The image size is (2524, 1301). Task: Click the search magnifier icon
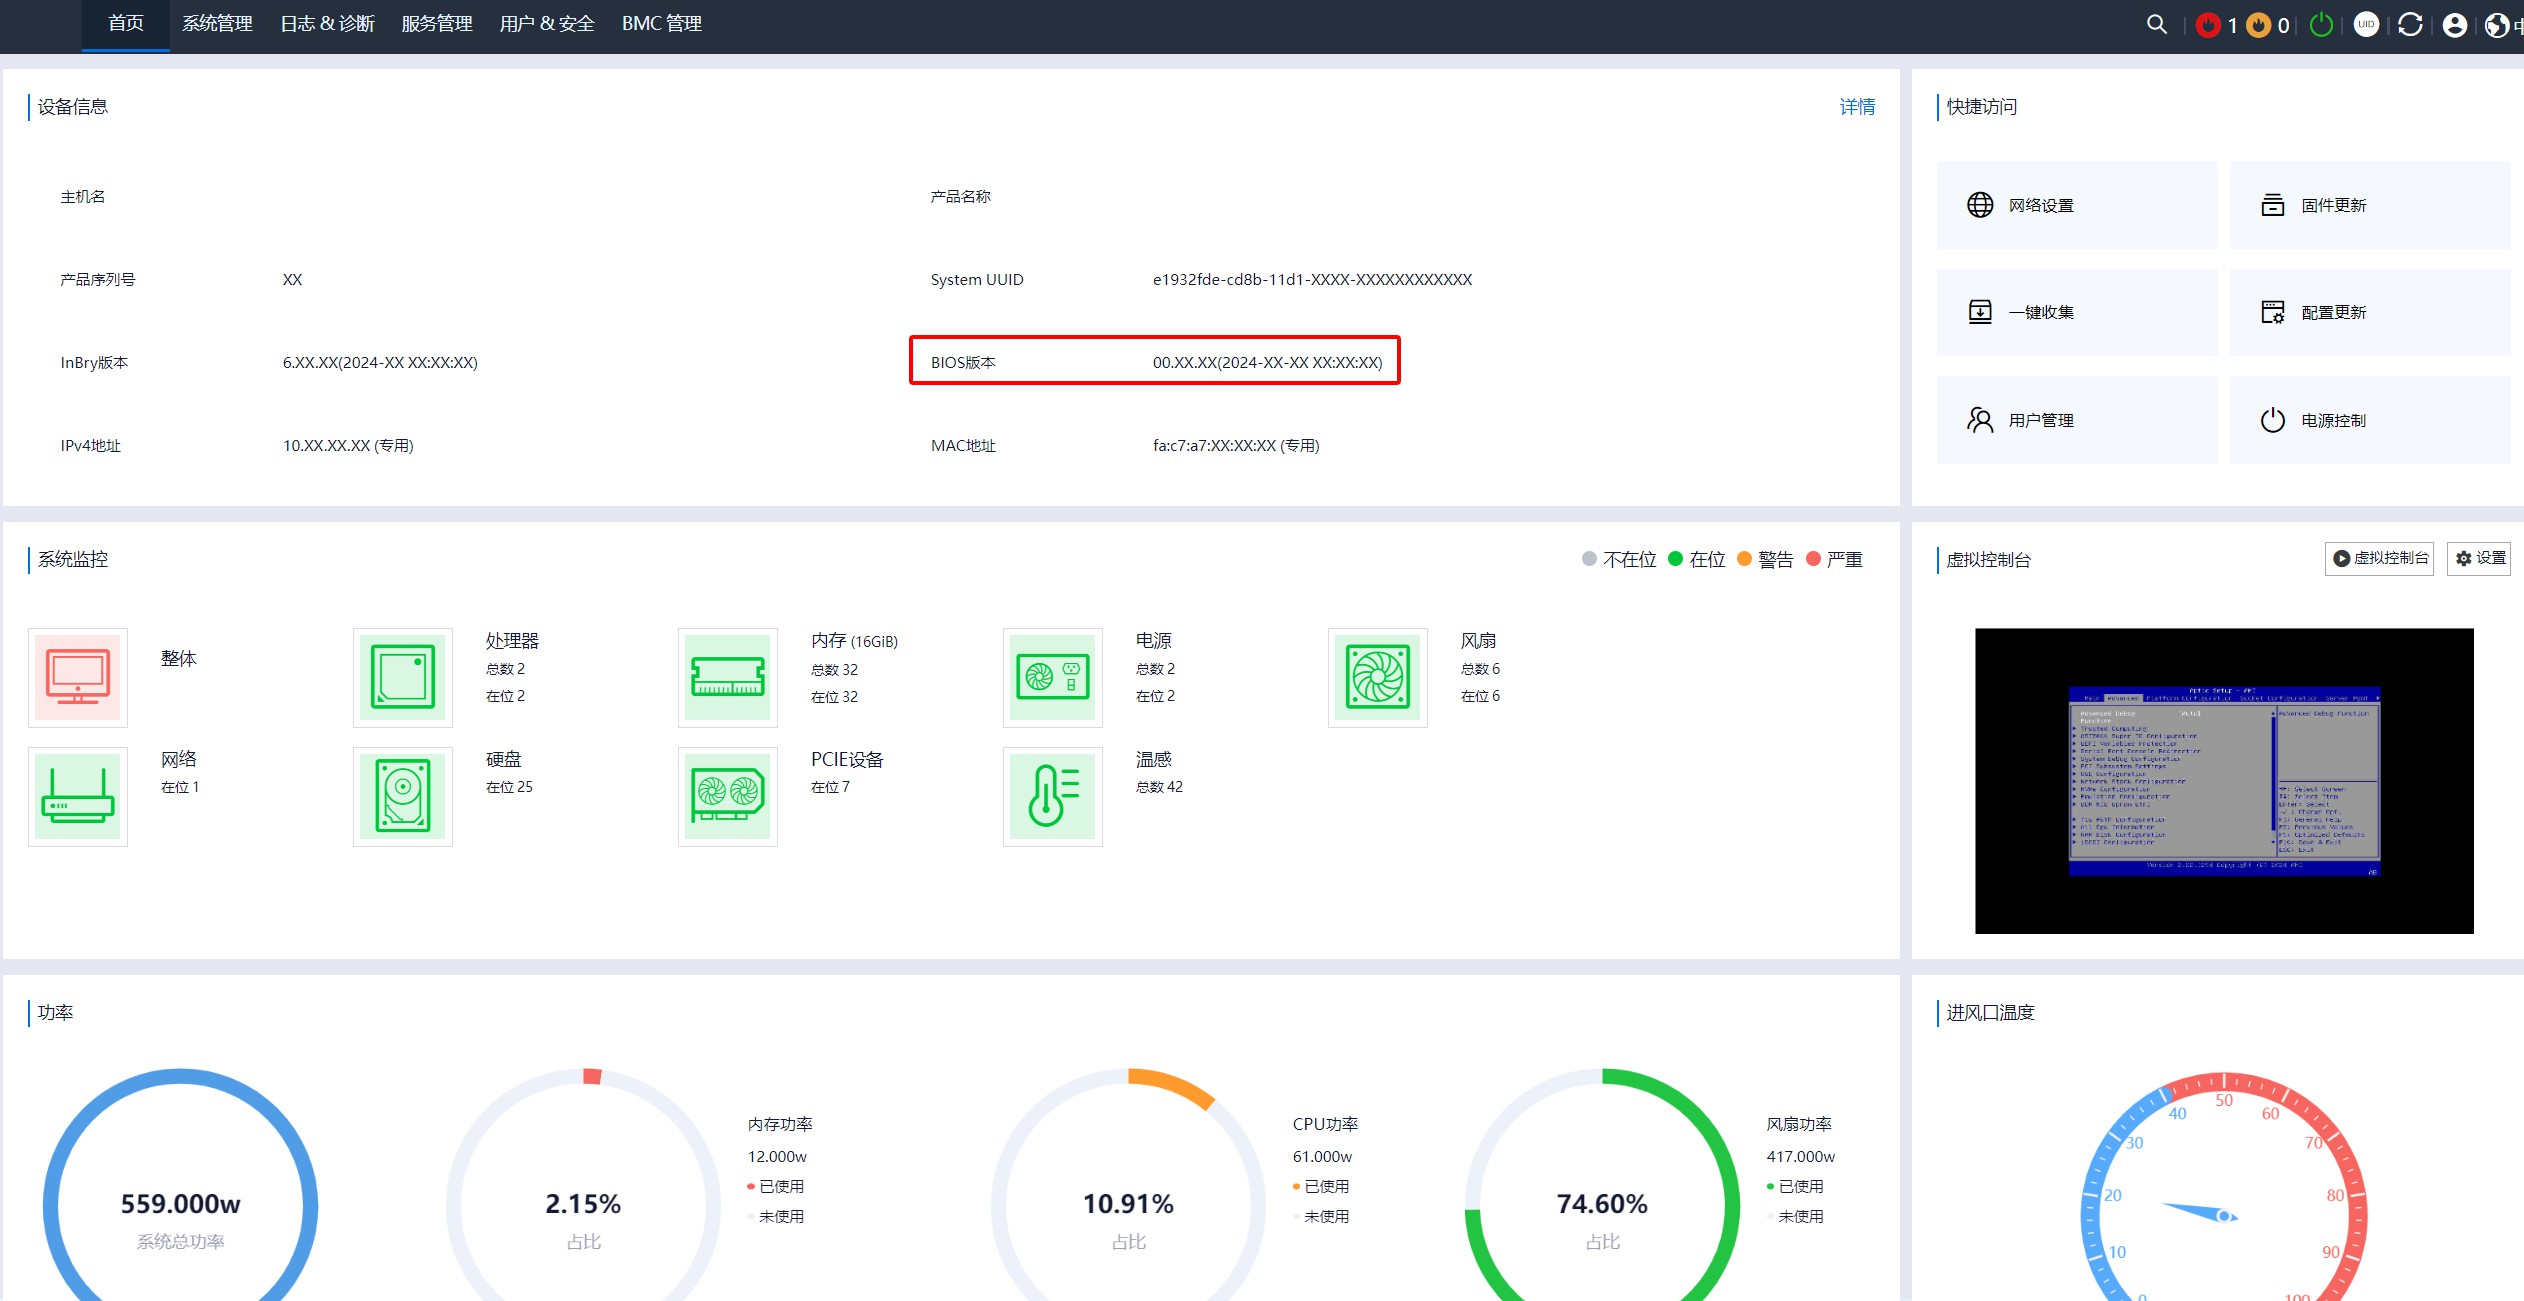coord(2156,24)
